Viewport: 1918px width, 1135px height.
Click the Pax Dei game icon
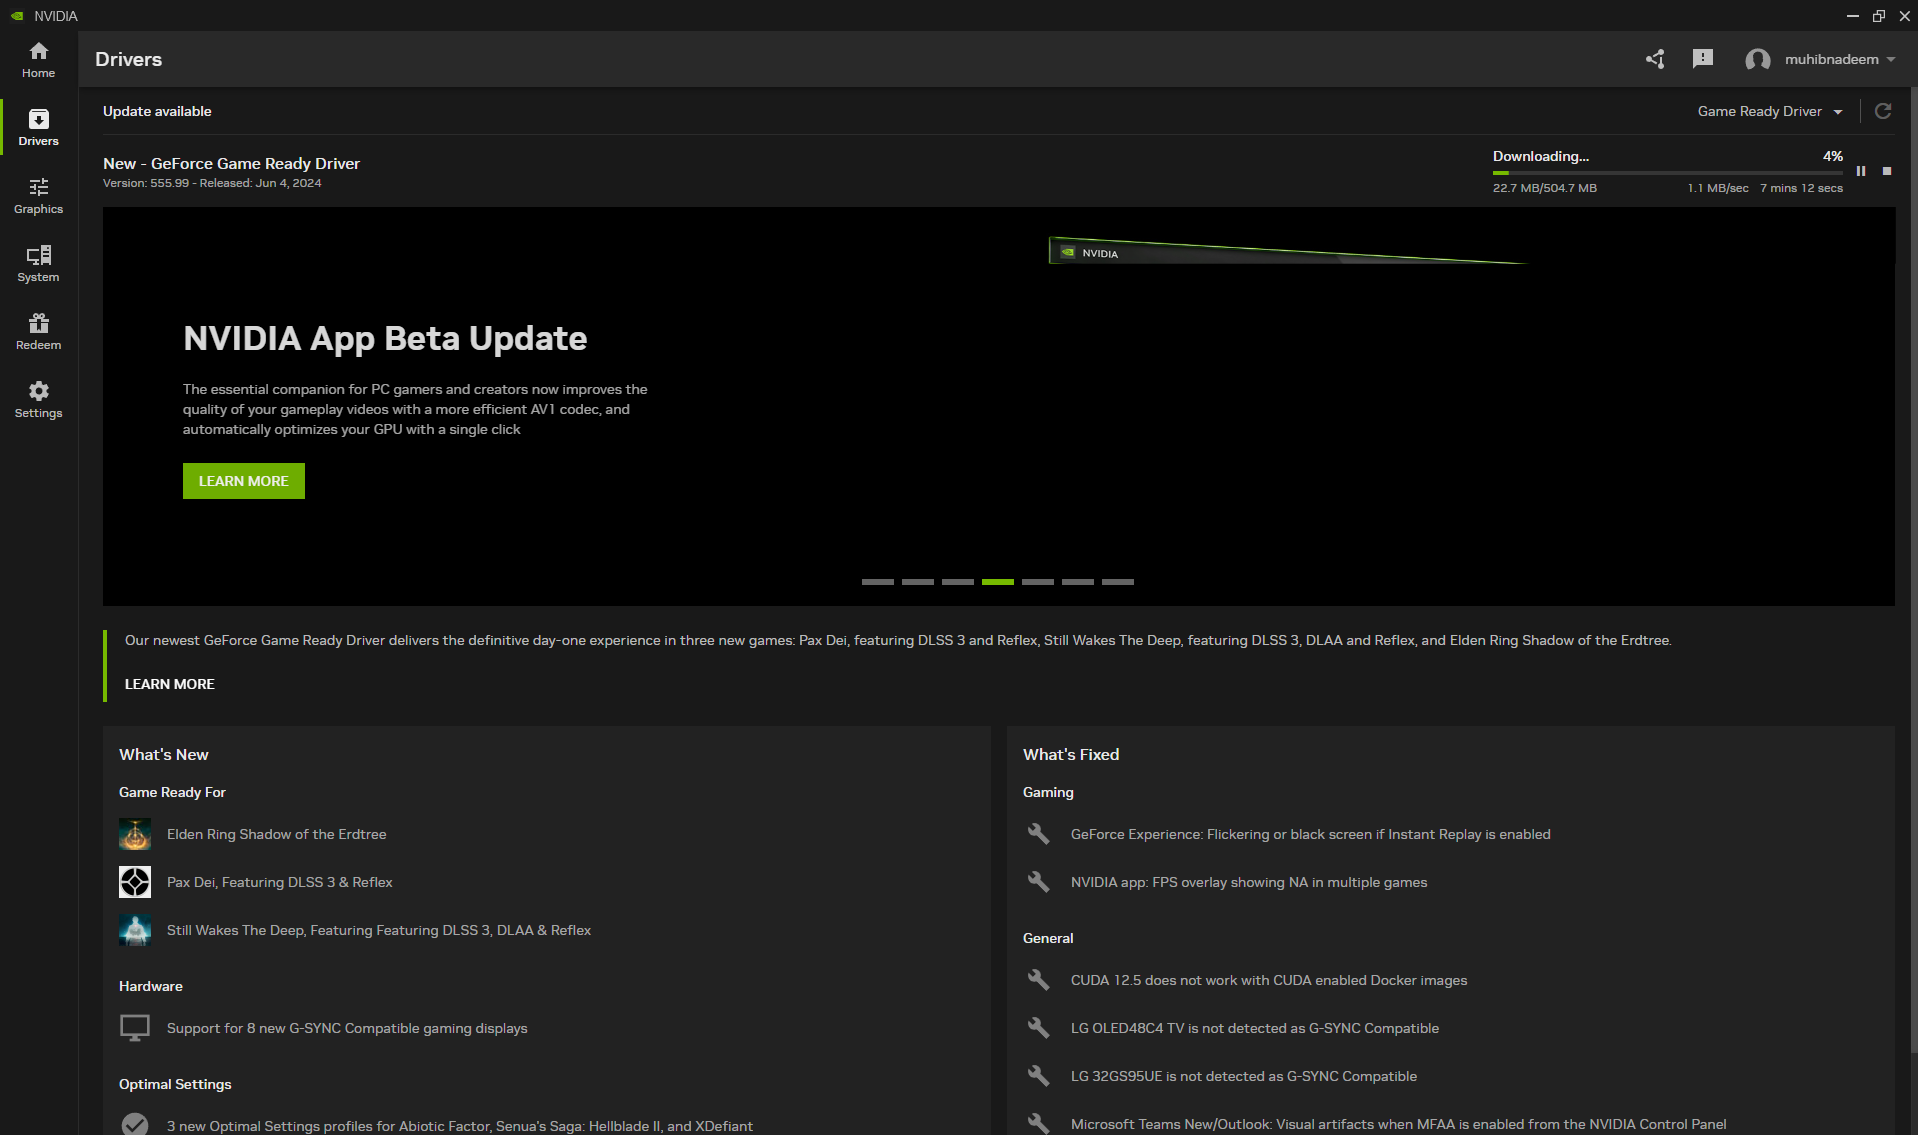pyautogui.click(x=135, y=882)
